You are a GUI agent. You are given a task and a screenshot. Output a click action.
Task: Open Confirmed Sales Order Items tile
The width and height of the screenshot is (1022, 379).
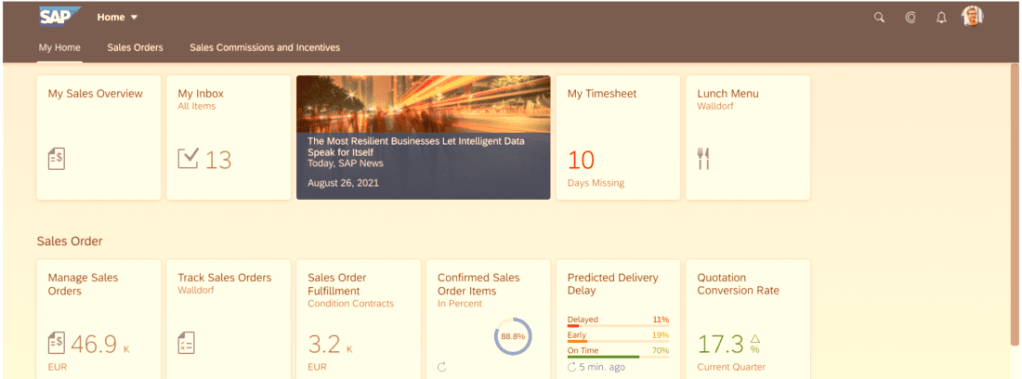pyautogui.click(x=488, y=319)
